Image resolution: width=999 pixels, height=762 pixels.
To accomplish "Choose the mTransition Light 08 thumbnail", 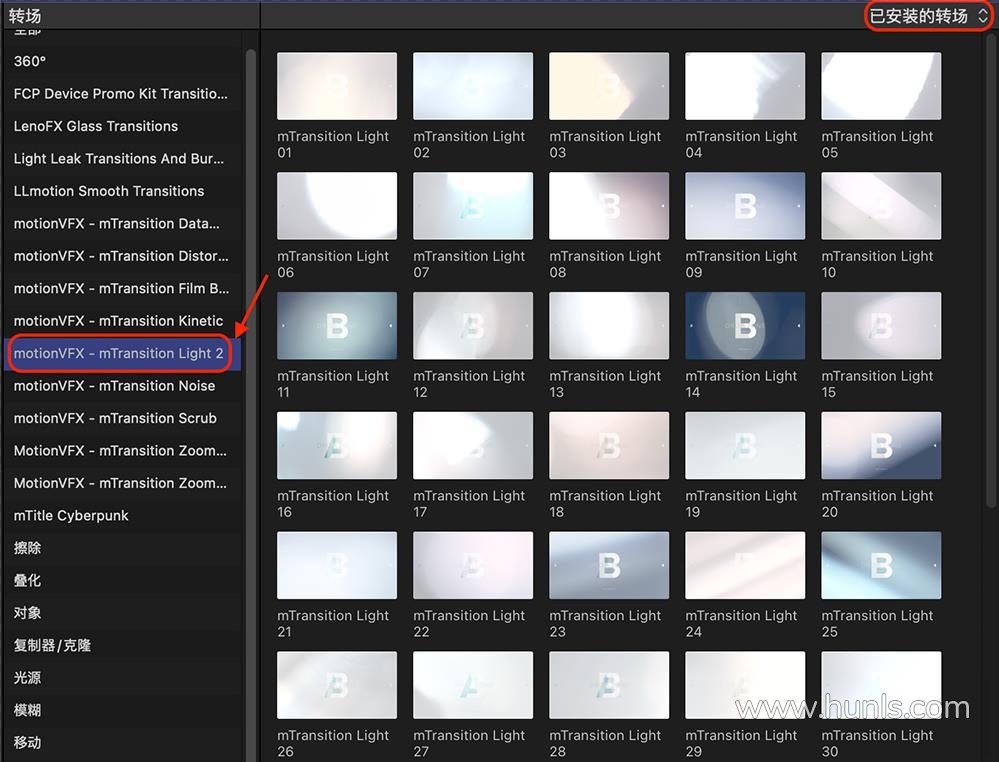I will [x=609, y=206].
